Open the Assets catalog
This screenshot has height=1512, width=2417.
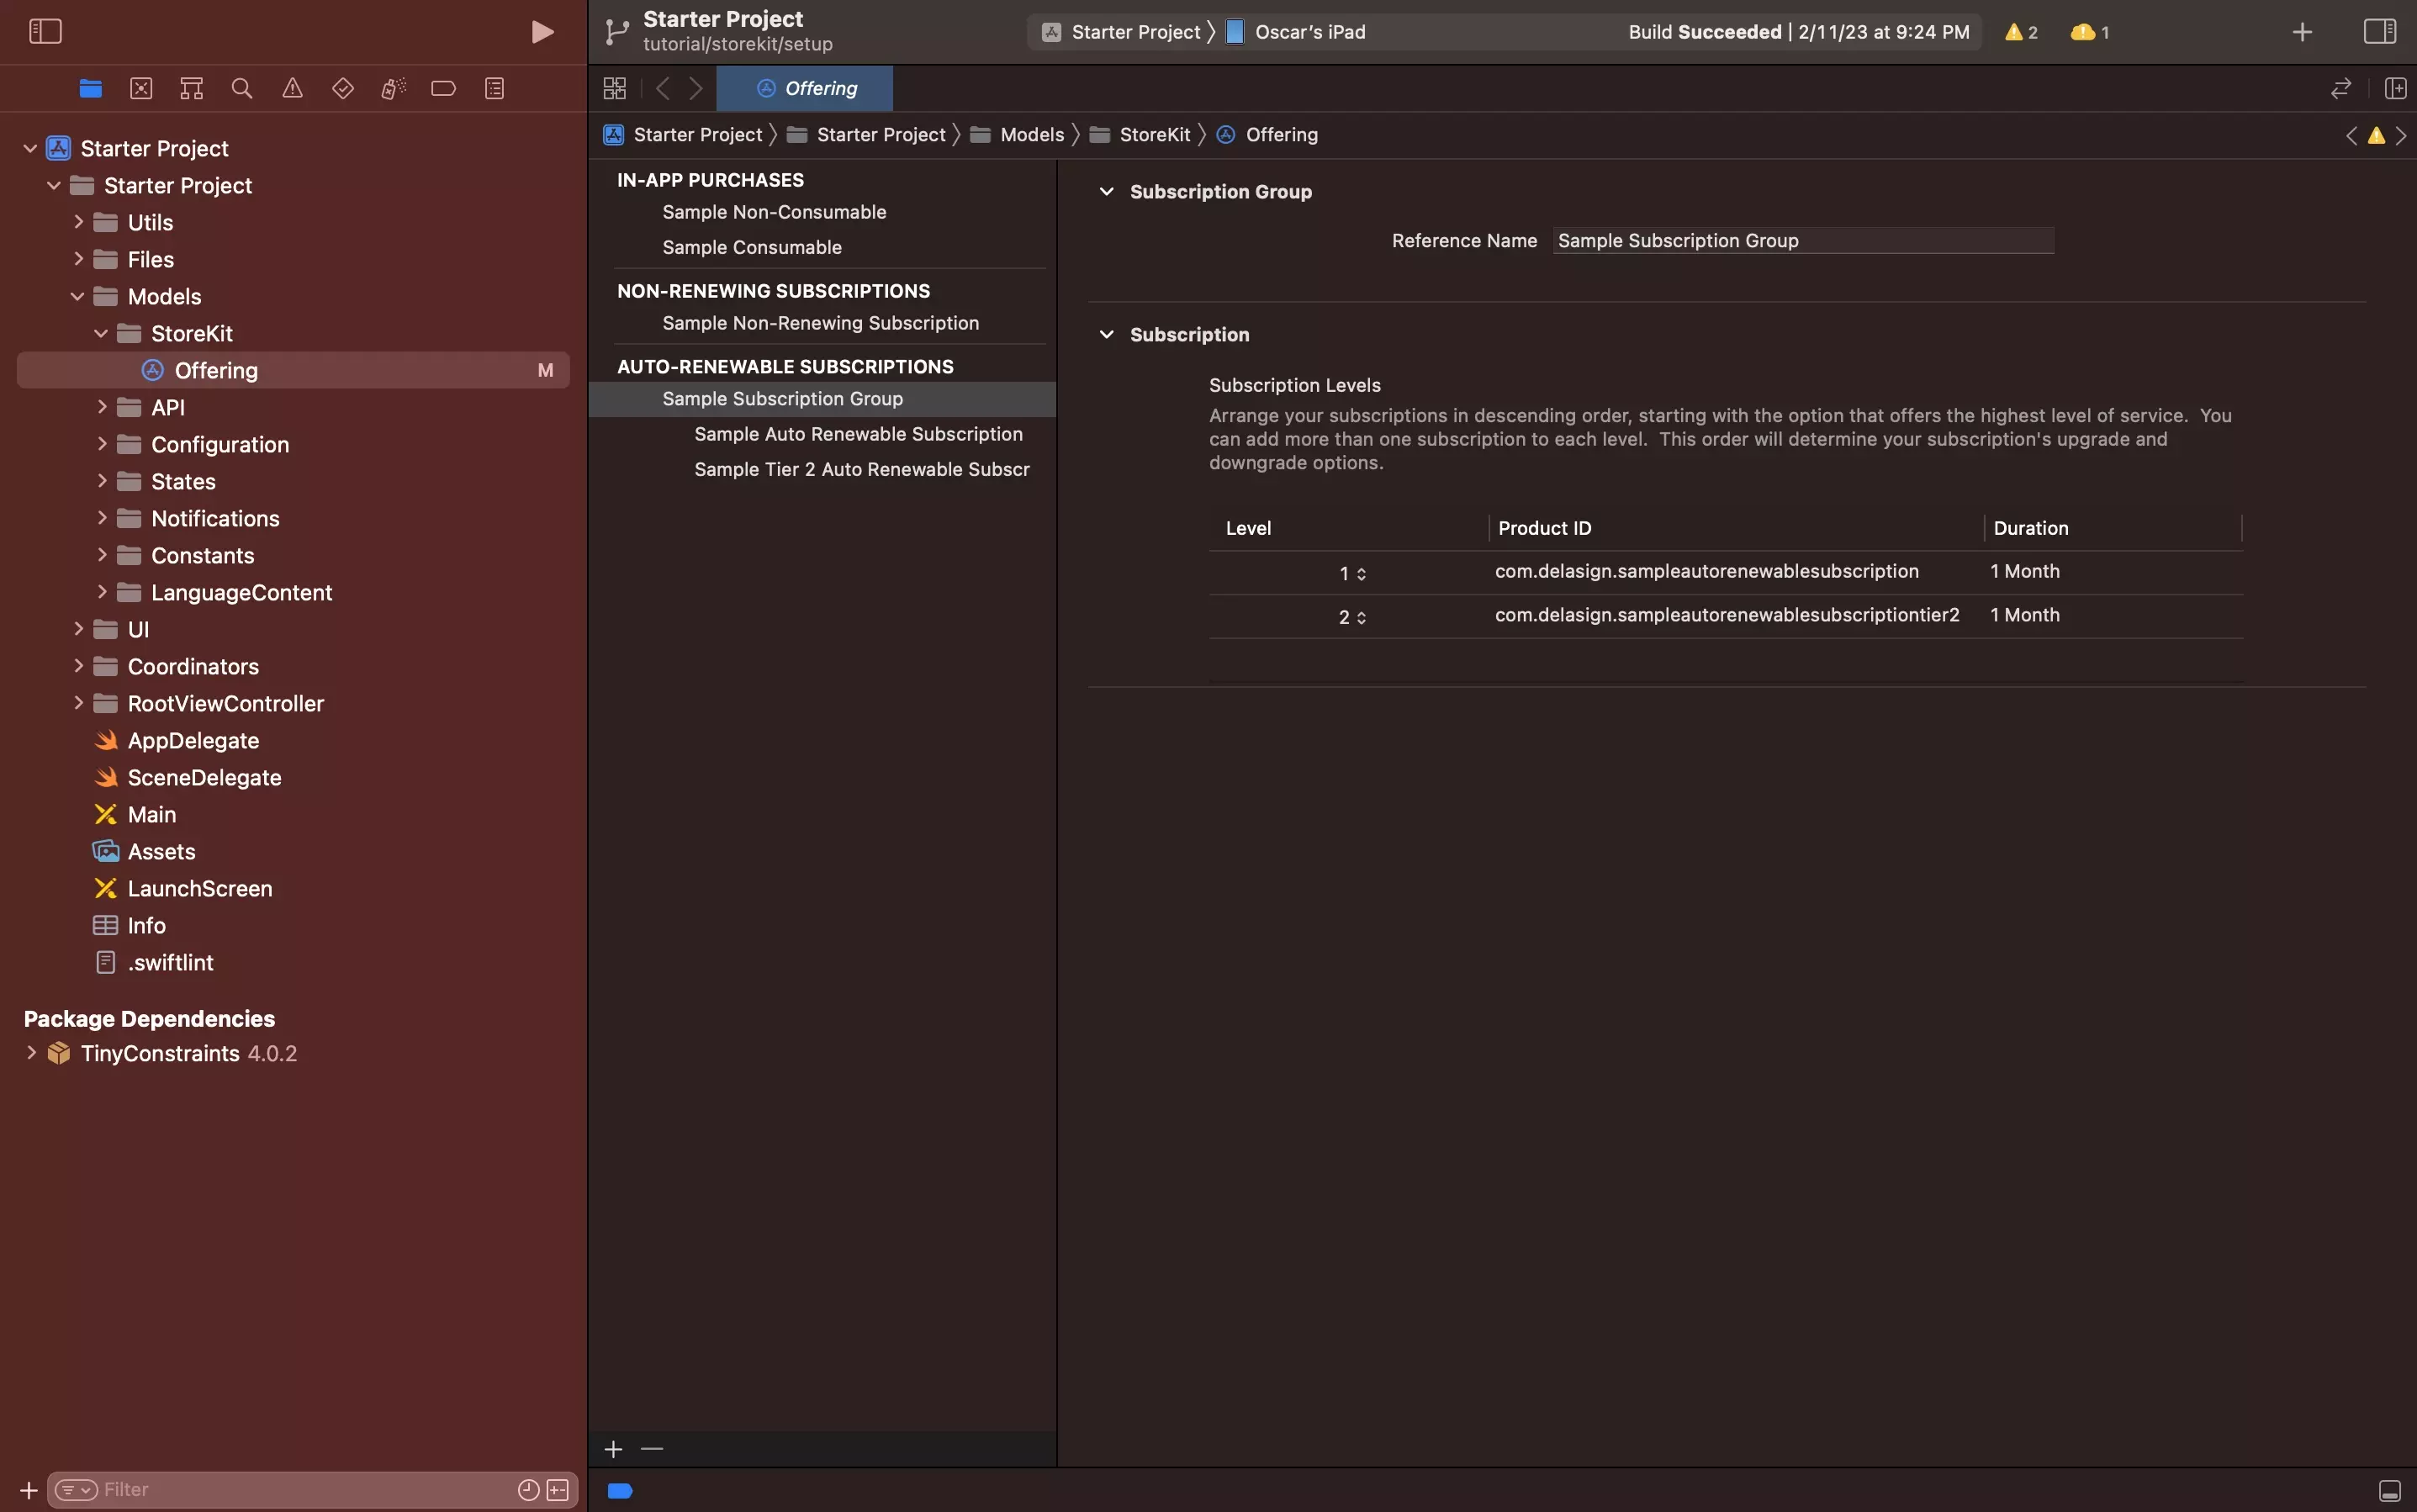161,851
